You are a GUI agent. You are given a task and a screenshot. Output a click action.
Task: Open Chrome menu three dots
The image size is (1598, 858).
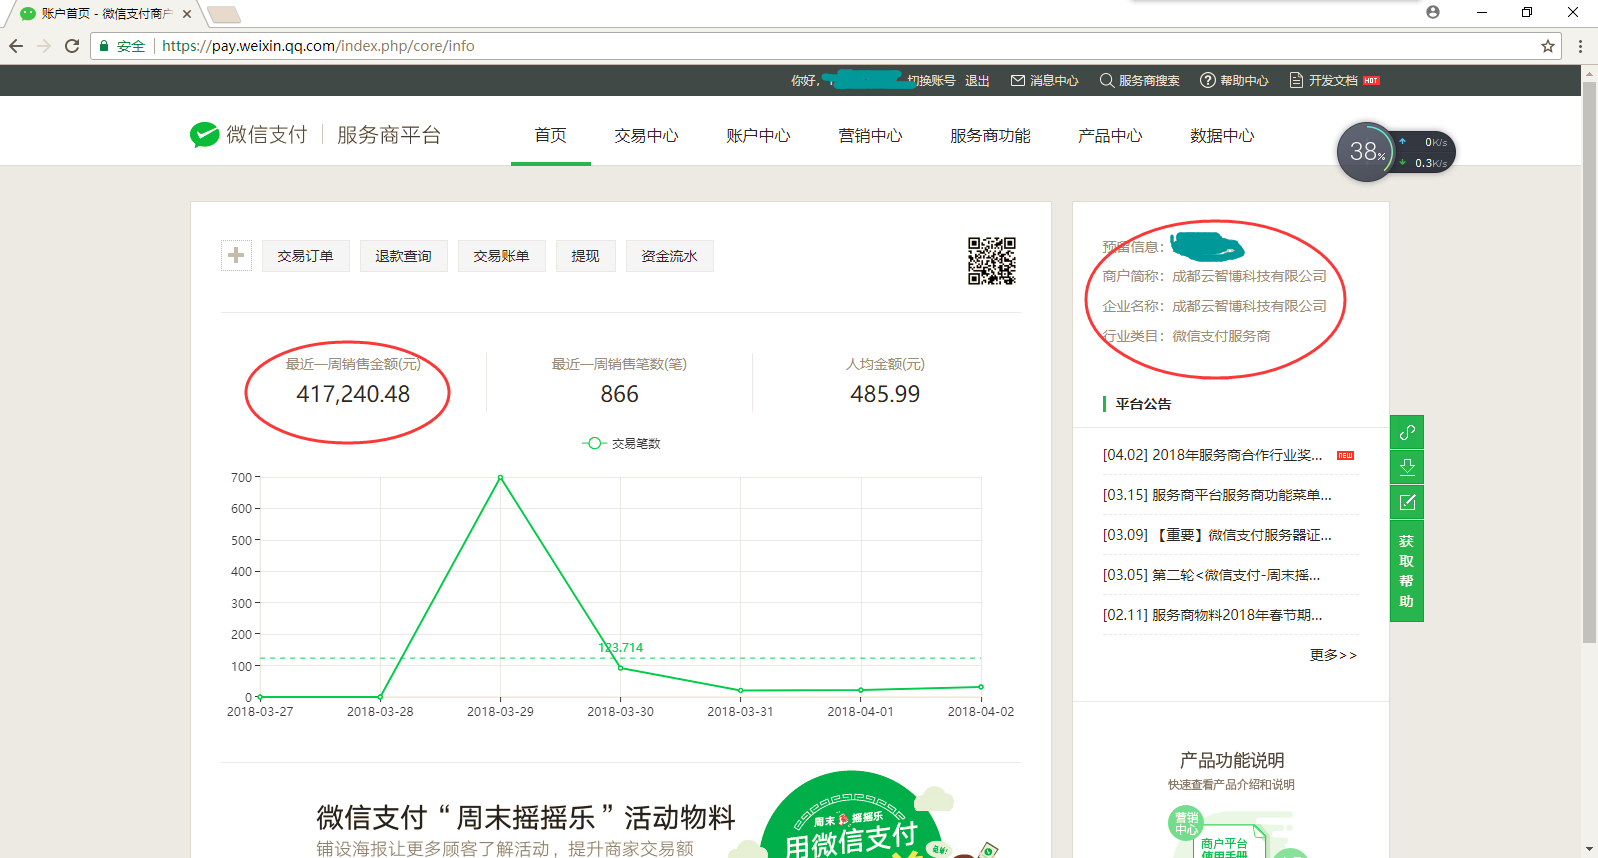pyautogui.click(x=1580, y=46)
